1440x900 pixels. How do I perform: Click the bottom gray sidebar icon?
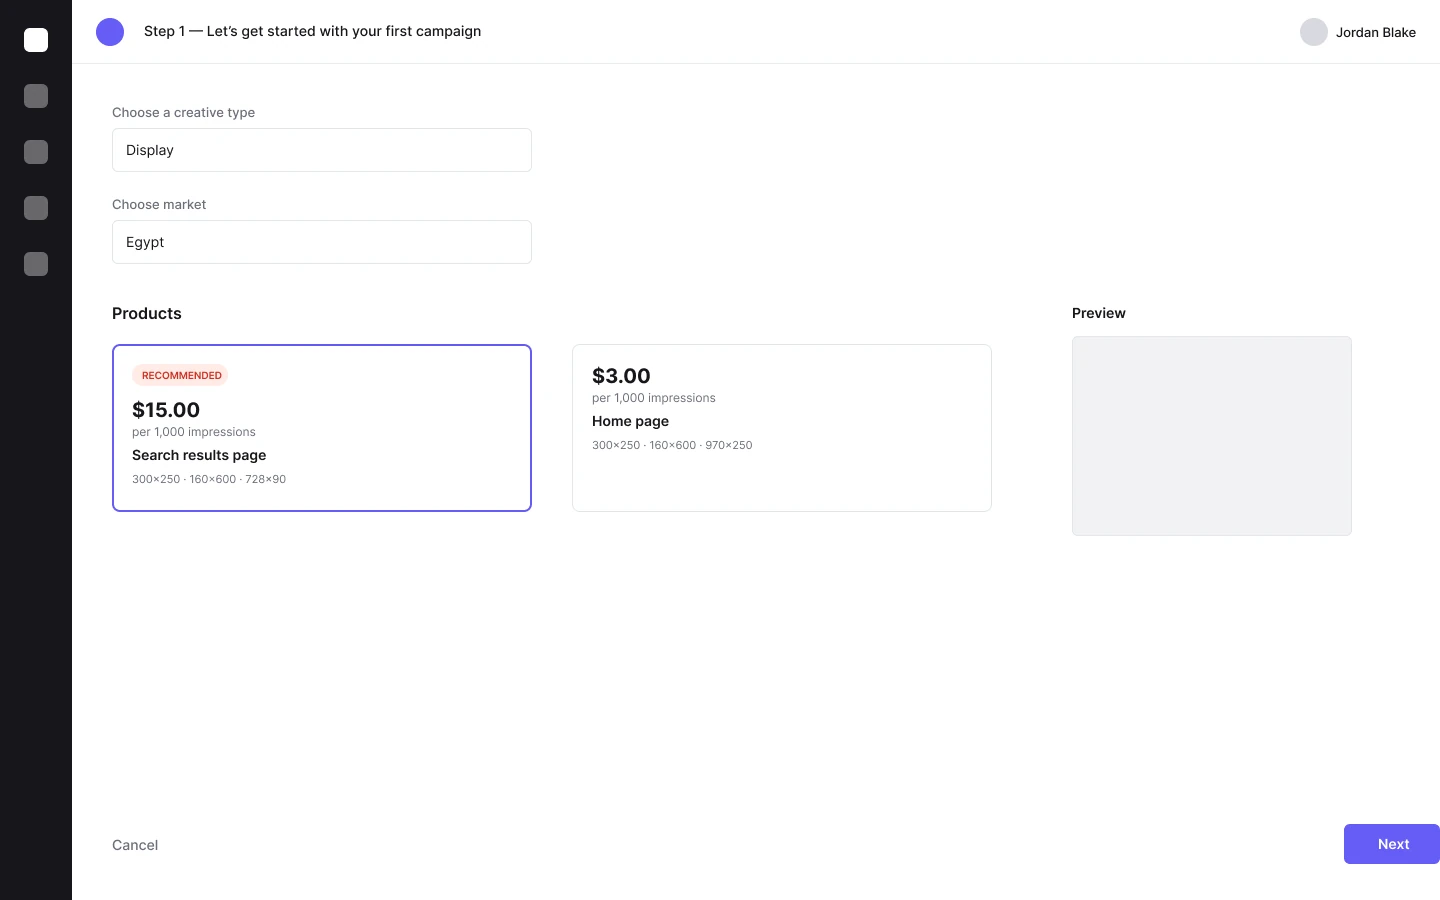(36, 264)
